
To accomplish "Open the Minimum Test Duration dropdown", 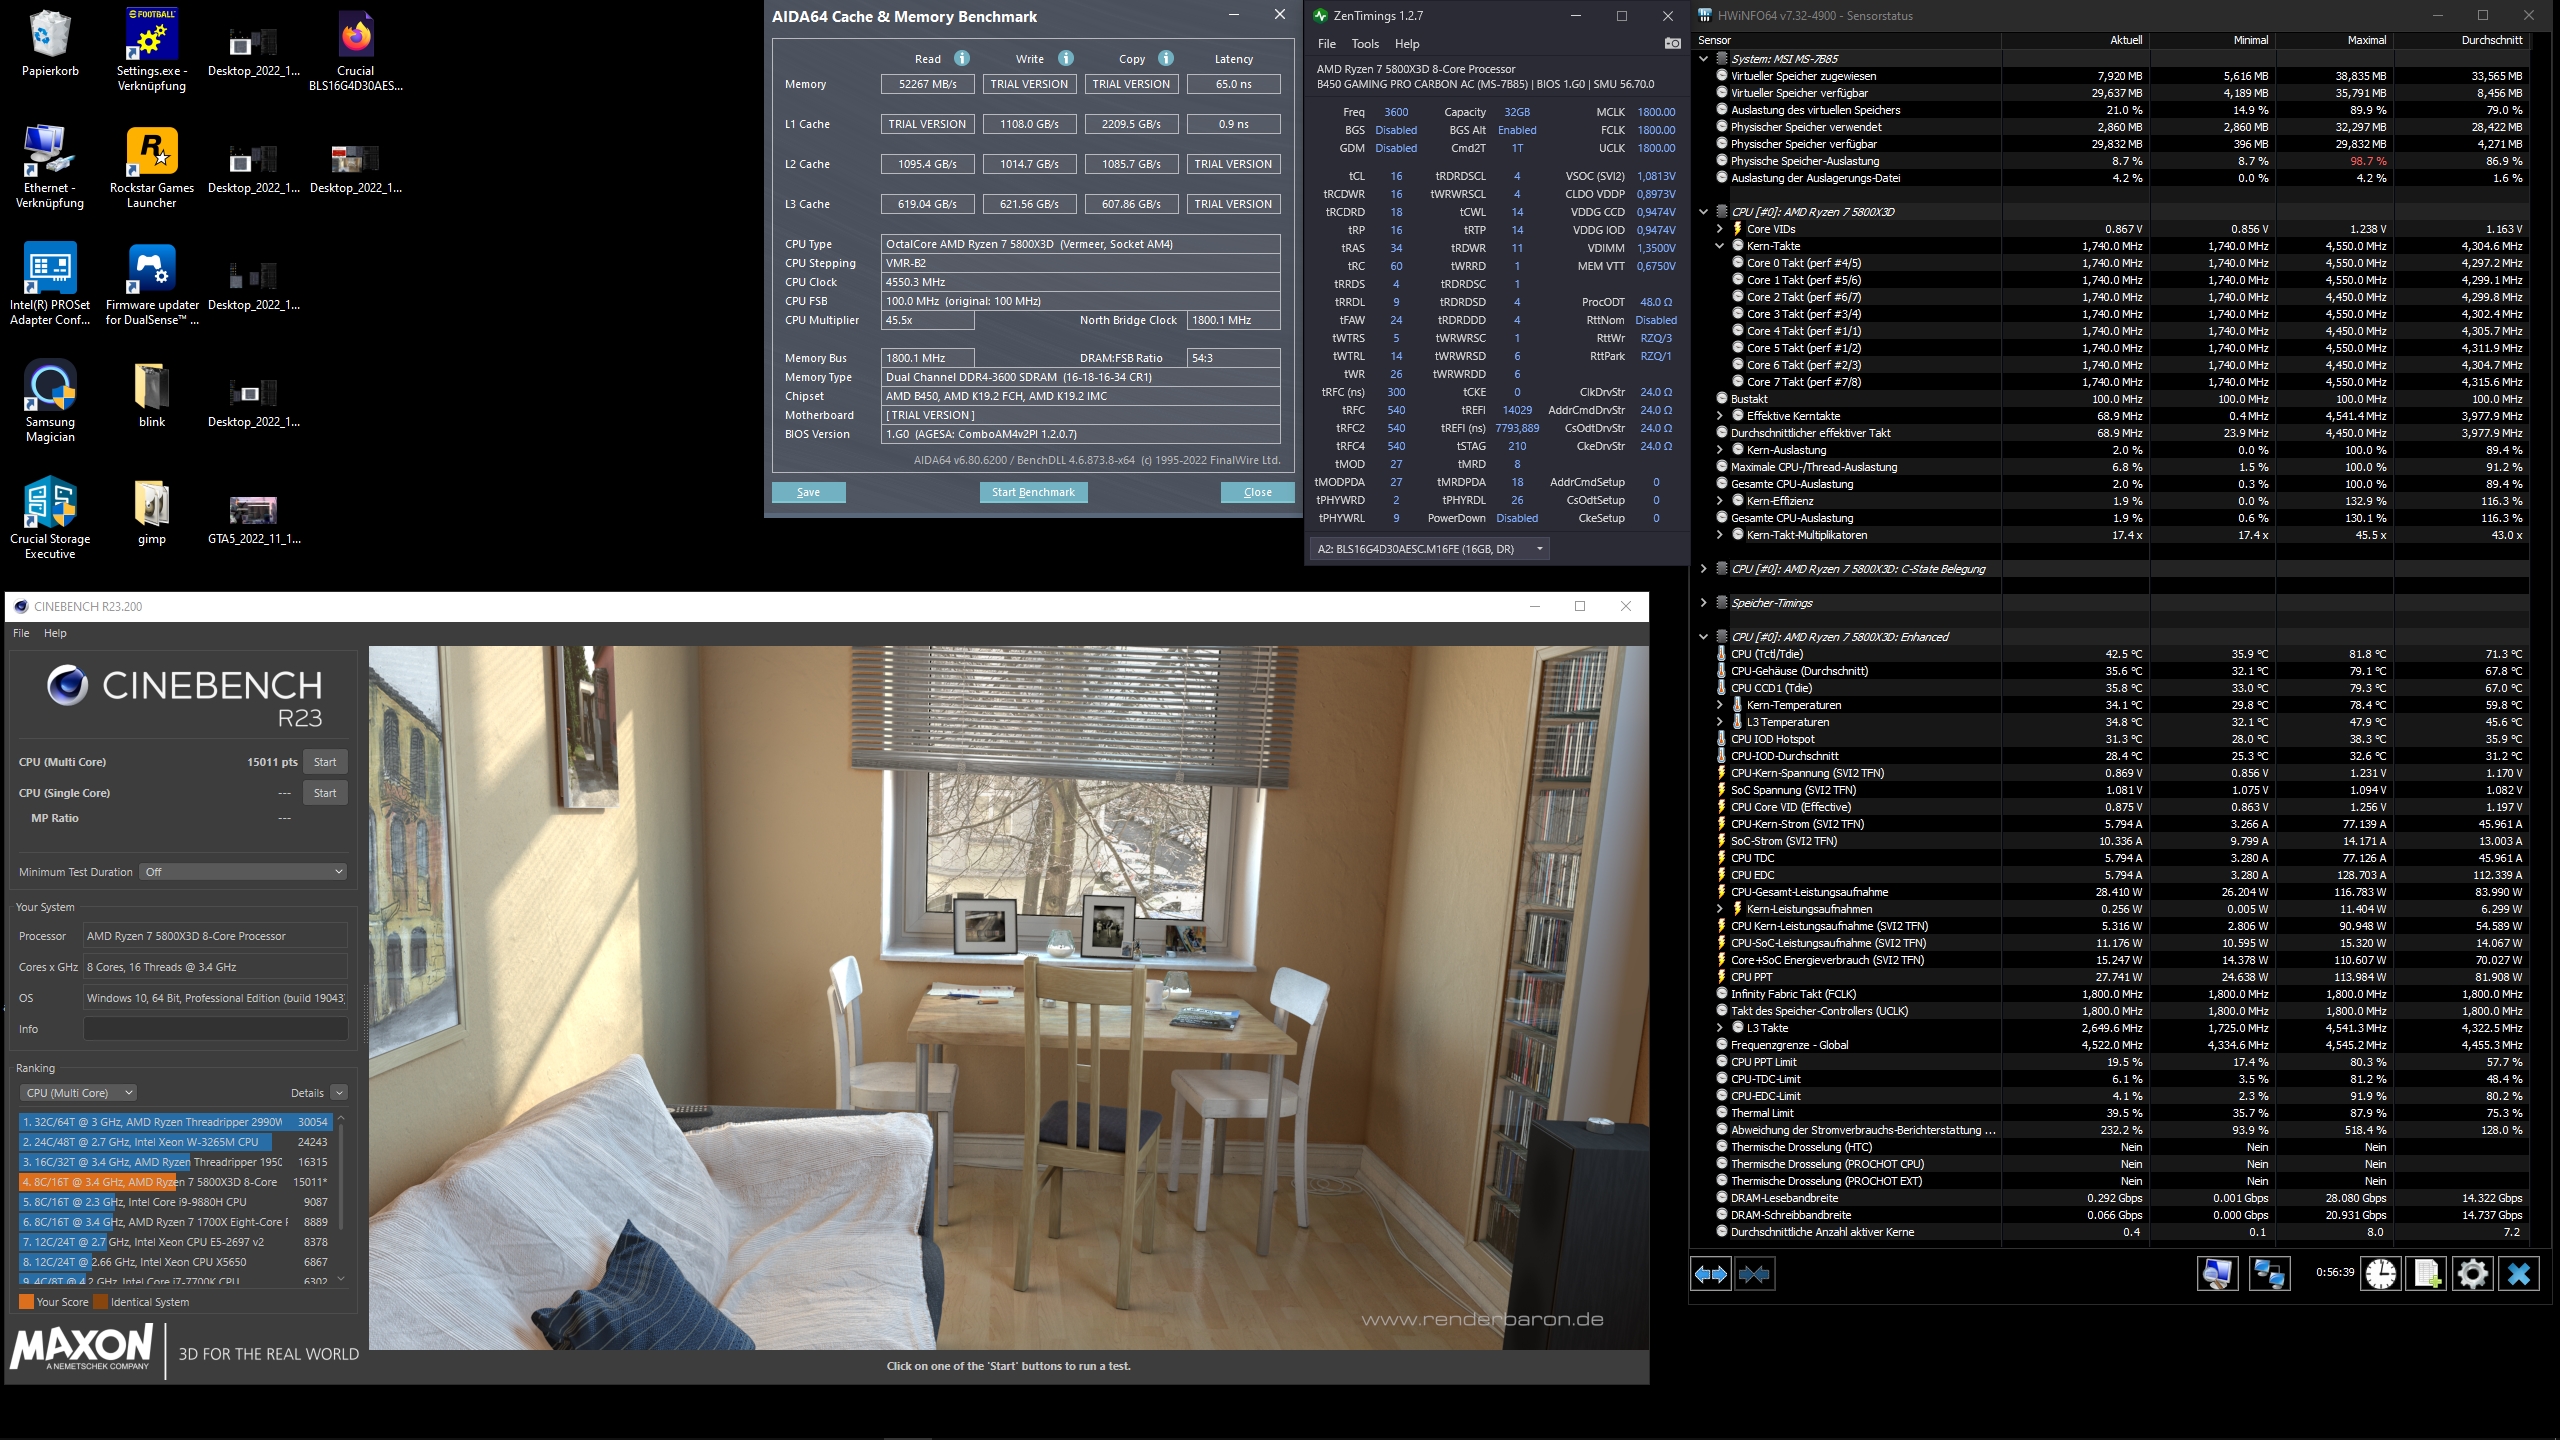I will (x=243, y=872).
